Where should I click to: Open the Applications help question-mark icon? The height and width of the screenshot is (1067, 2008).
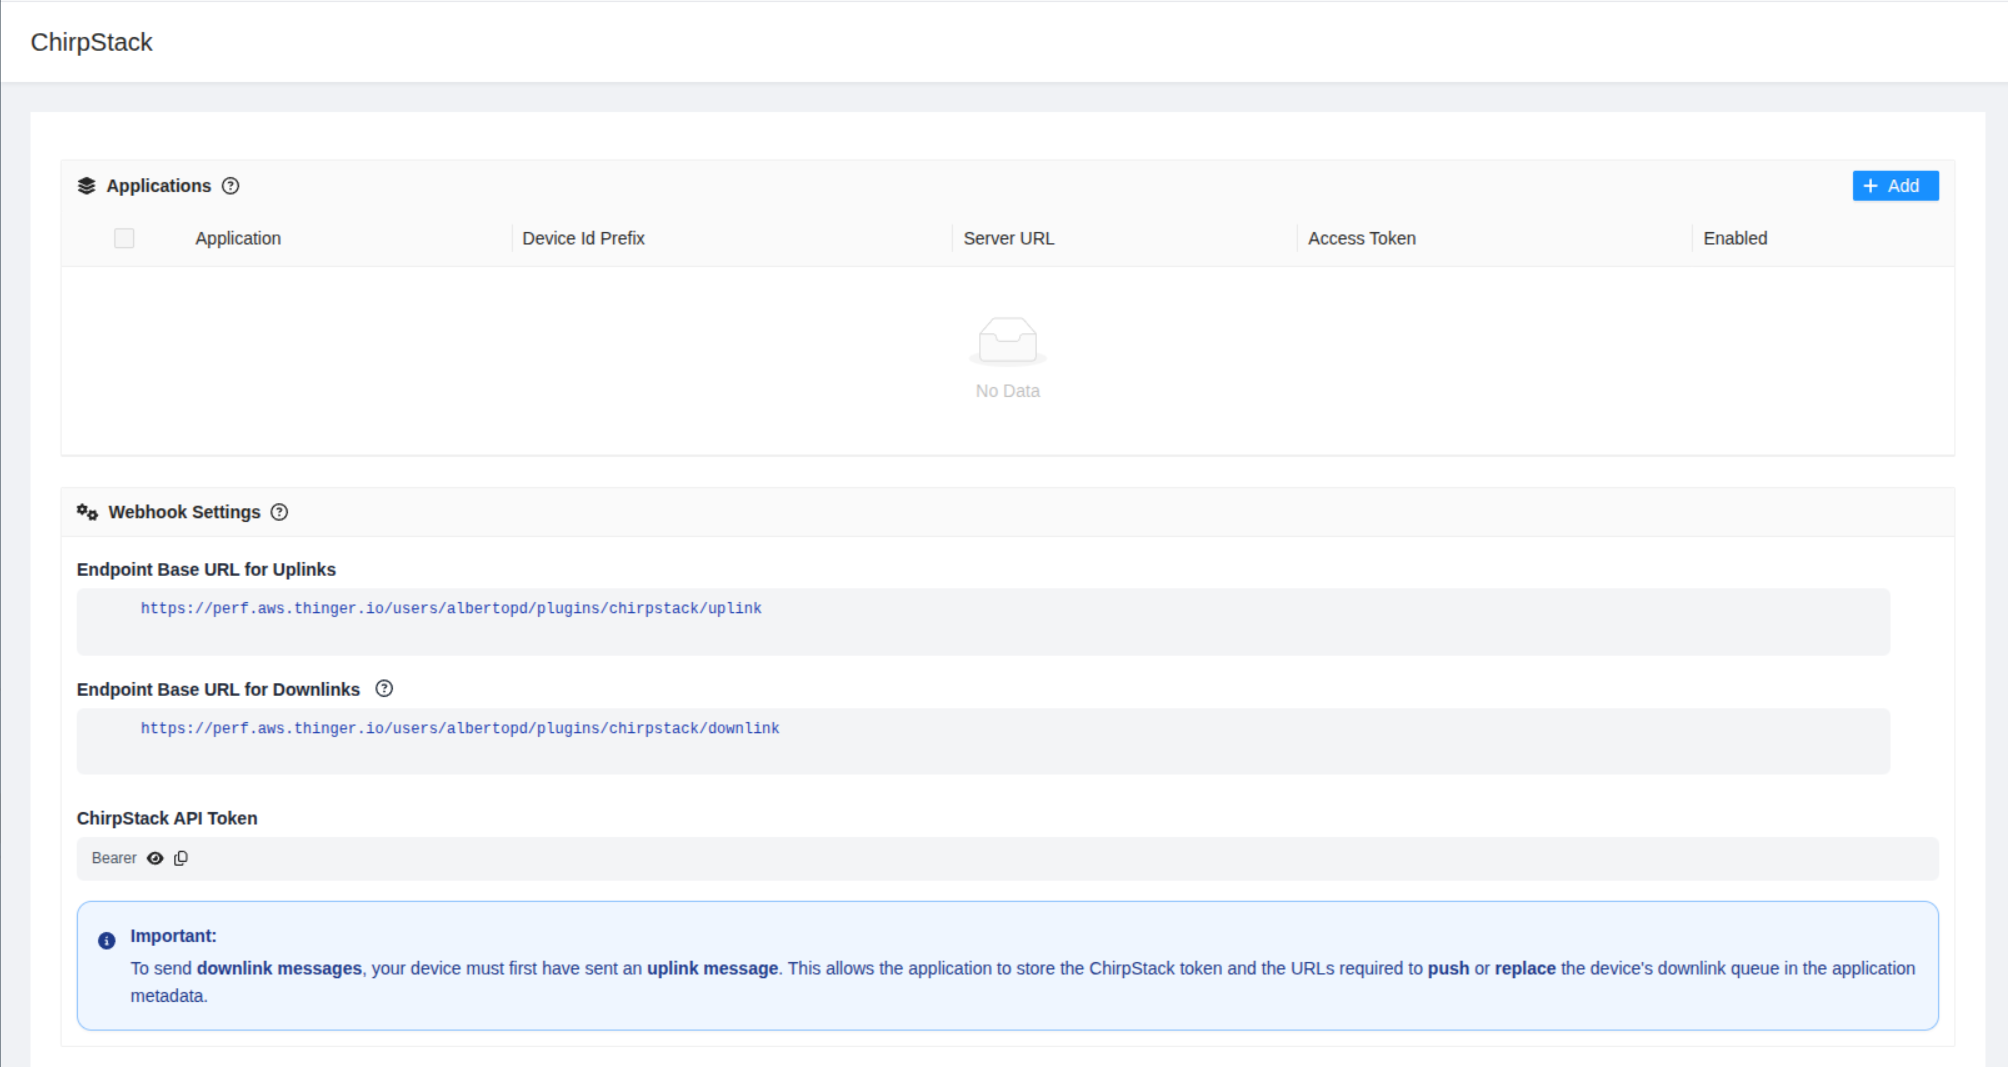click(231, 186)
